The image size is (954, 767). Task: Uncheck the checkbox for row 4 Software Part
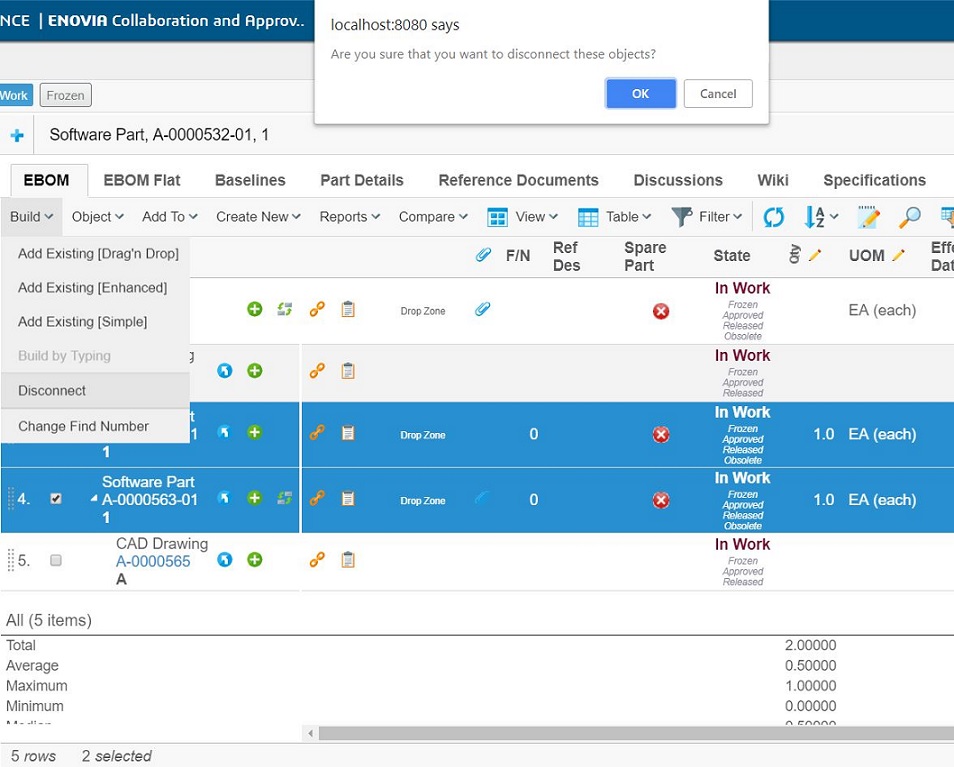[56, 499]
